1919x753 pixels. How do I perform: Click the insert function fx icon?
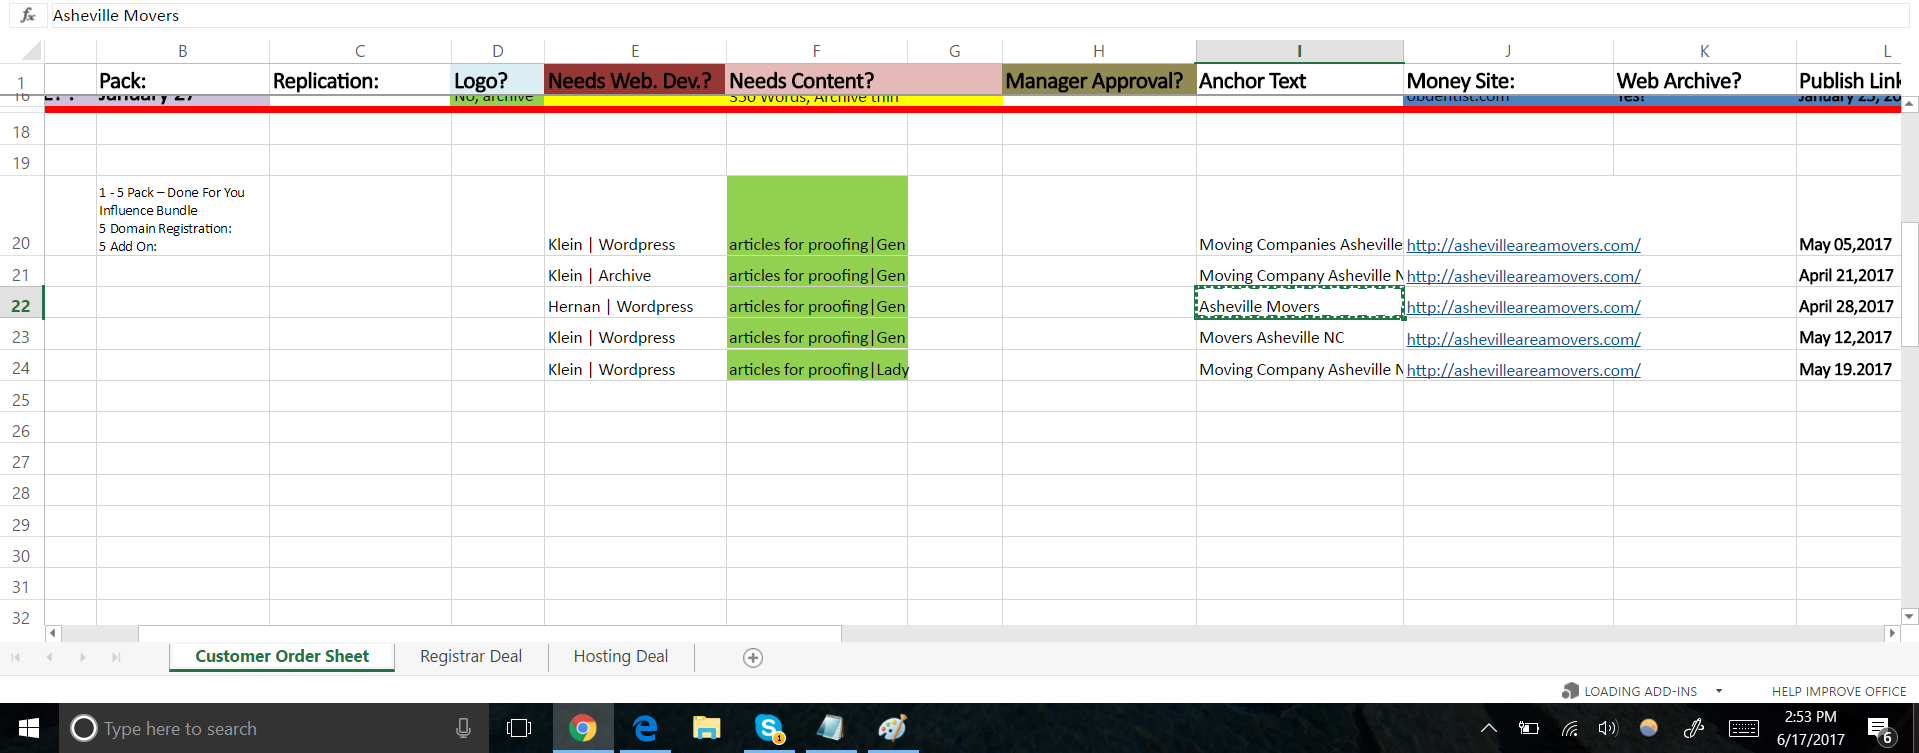tap(28, 15)
